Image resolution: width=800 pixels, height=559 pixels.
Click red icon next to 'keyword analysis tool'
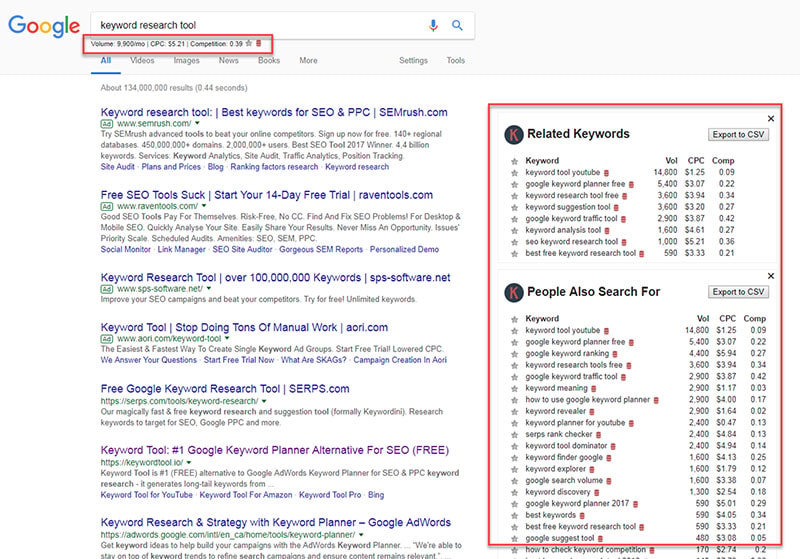[607, 231]
